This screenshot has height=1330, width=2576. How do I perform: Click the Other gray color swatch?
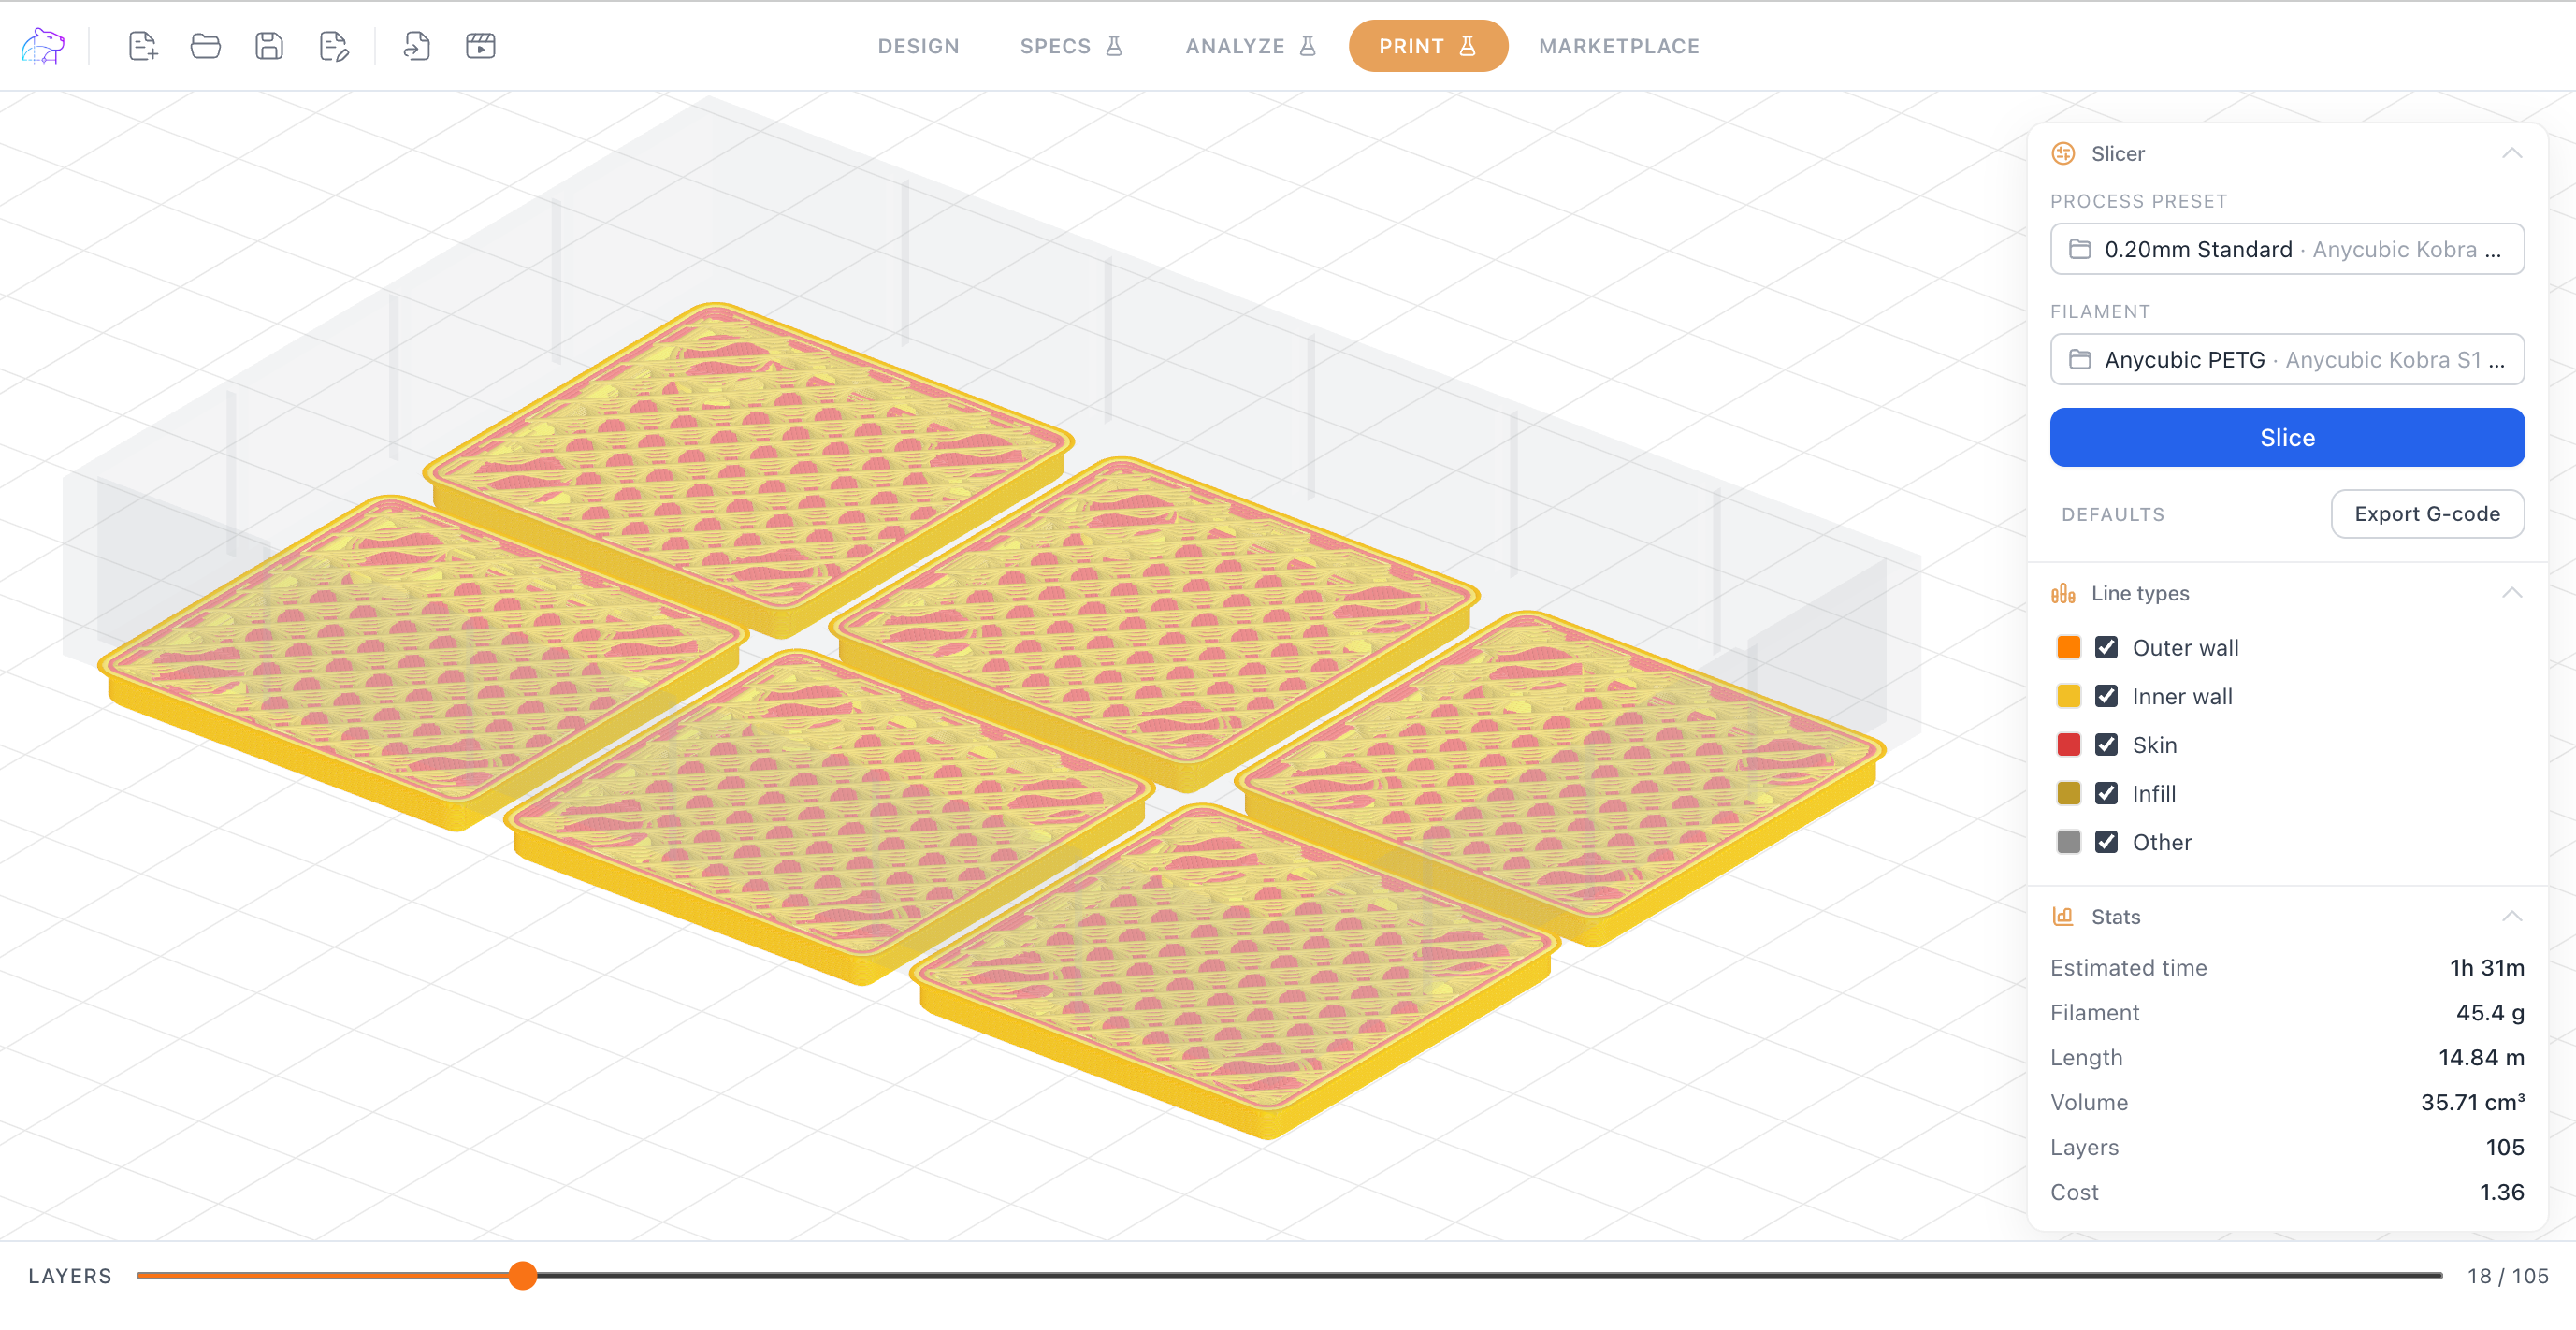tap(2068, 842)
